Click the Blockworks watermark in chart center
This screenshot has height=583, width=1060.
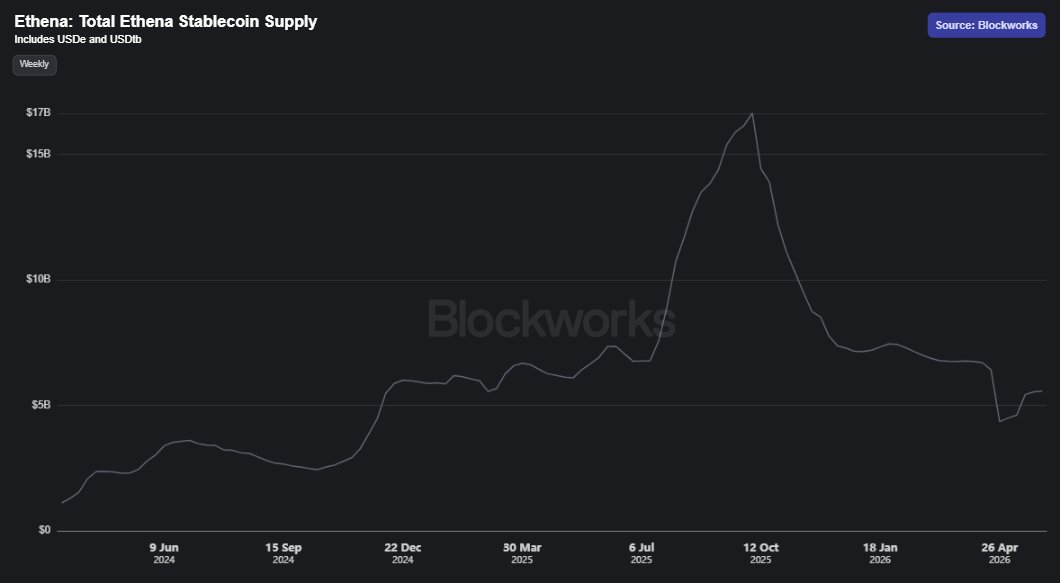(x=552, y=319)
